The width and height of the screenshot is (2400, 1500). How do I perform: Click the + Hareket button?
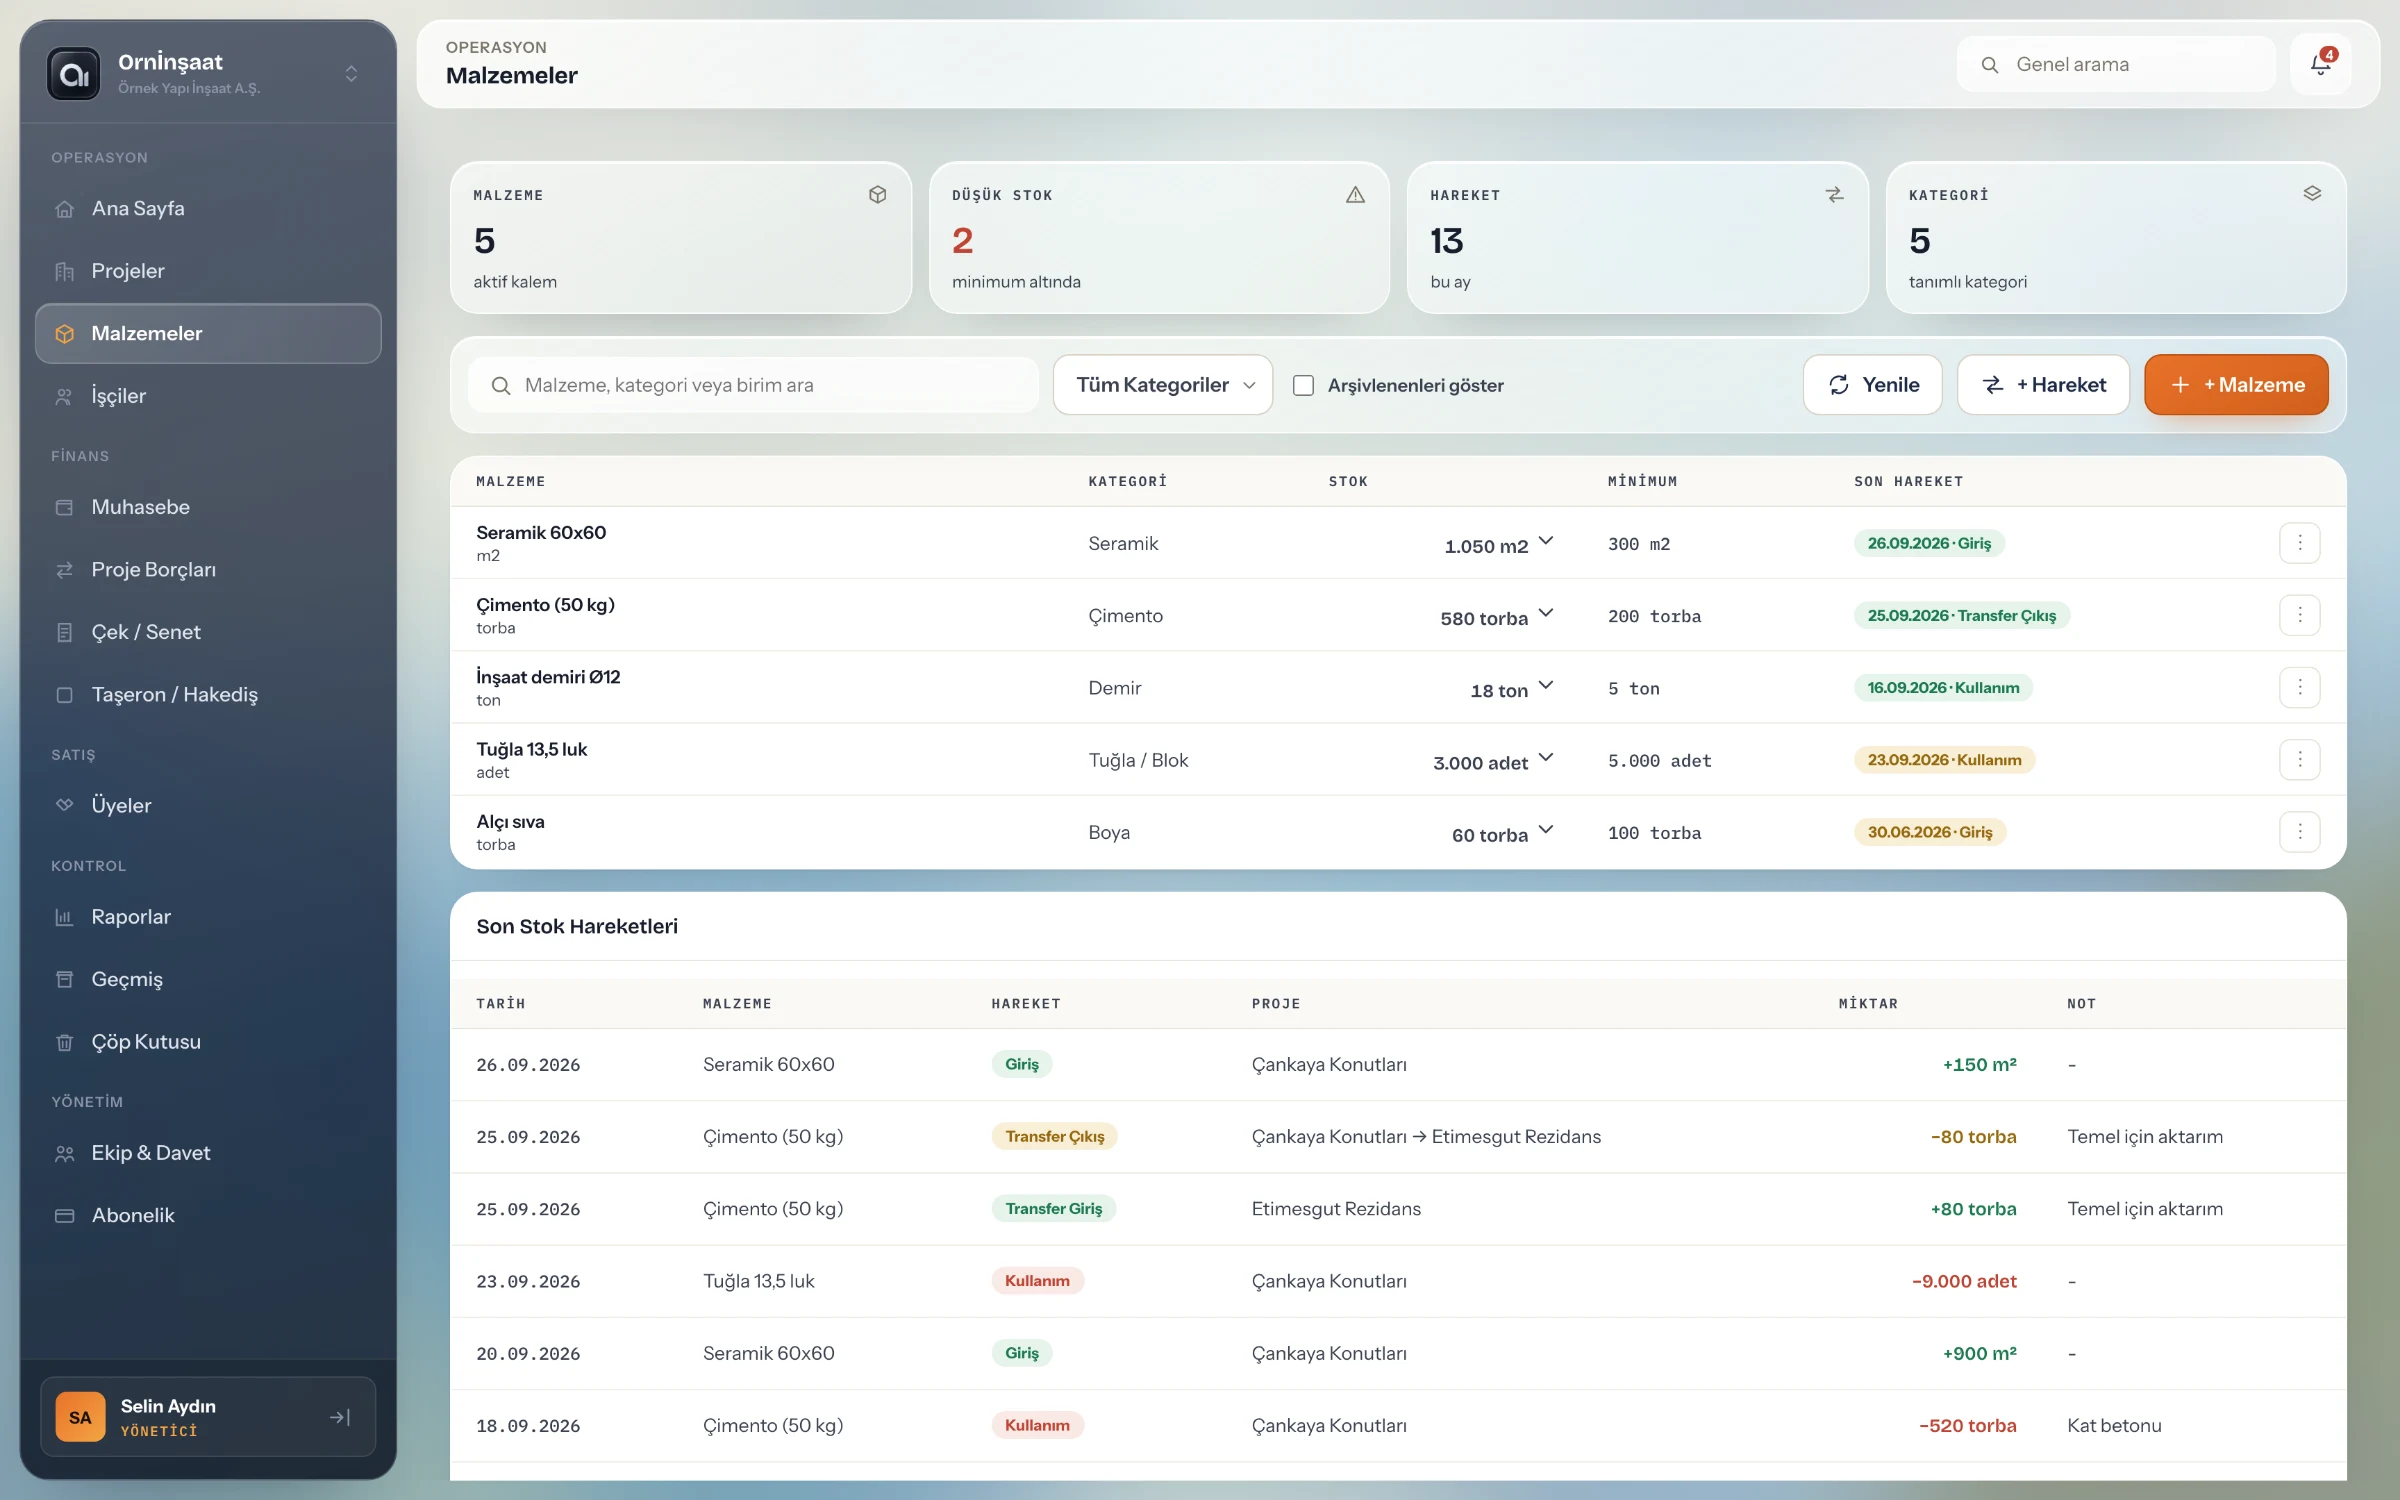pyautogui.click(x=2043, y=385)
